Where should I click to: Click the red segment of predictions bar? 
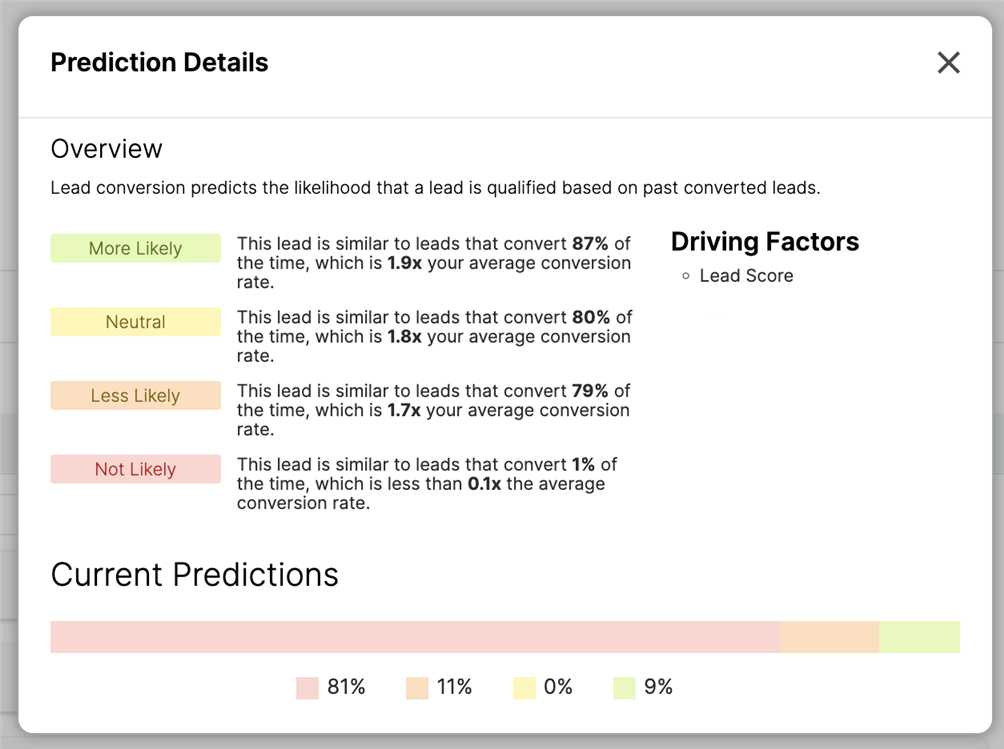[x=414, y=637]
